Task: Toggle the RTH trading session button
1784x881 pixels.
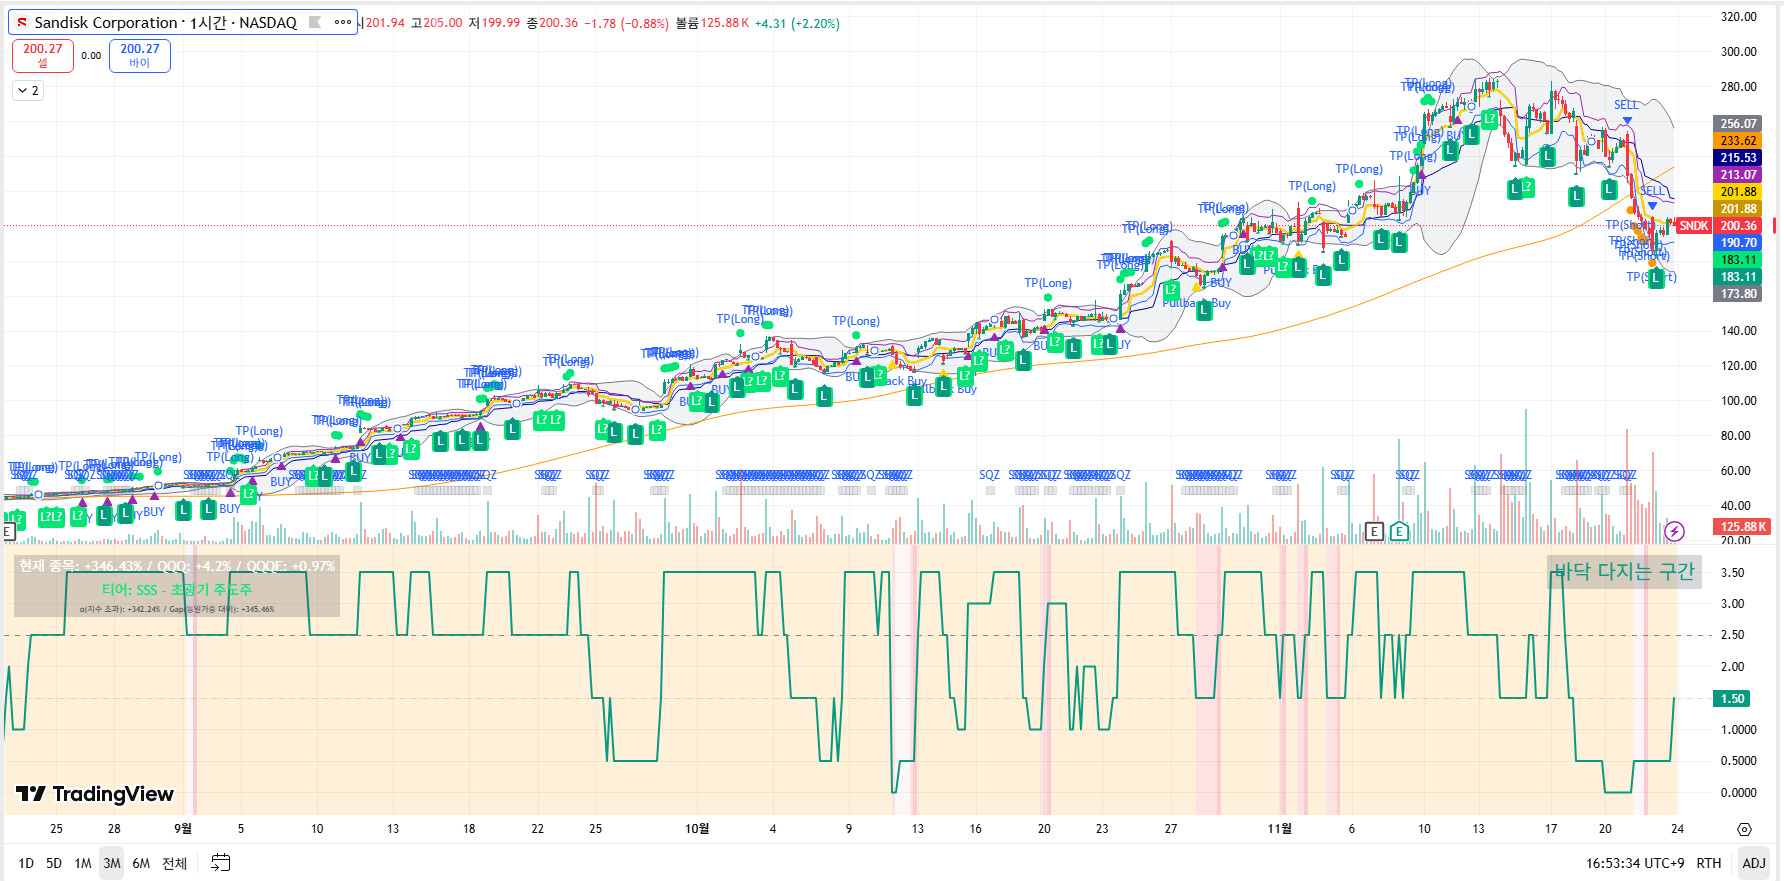Action: 1709,863
